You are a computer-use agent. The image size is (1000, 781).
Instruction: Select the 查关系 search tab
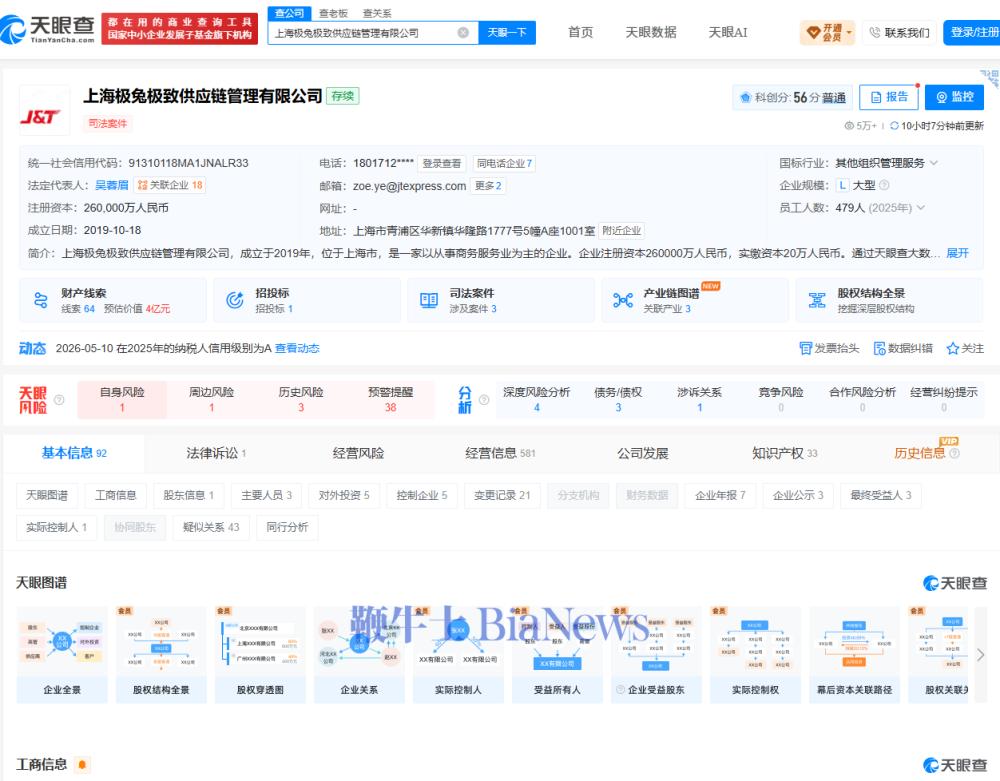tap(377, 13)
